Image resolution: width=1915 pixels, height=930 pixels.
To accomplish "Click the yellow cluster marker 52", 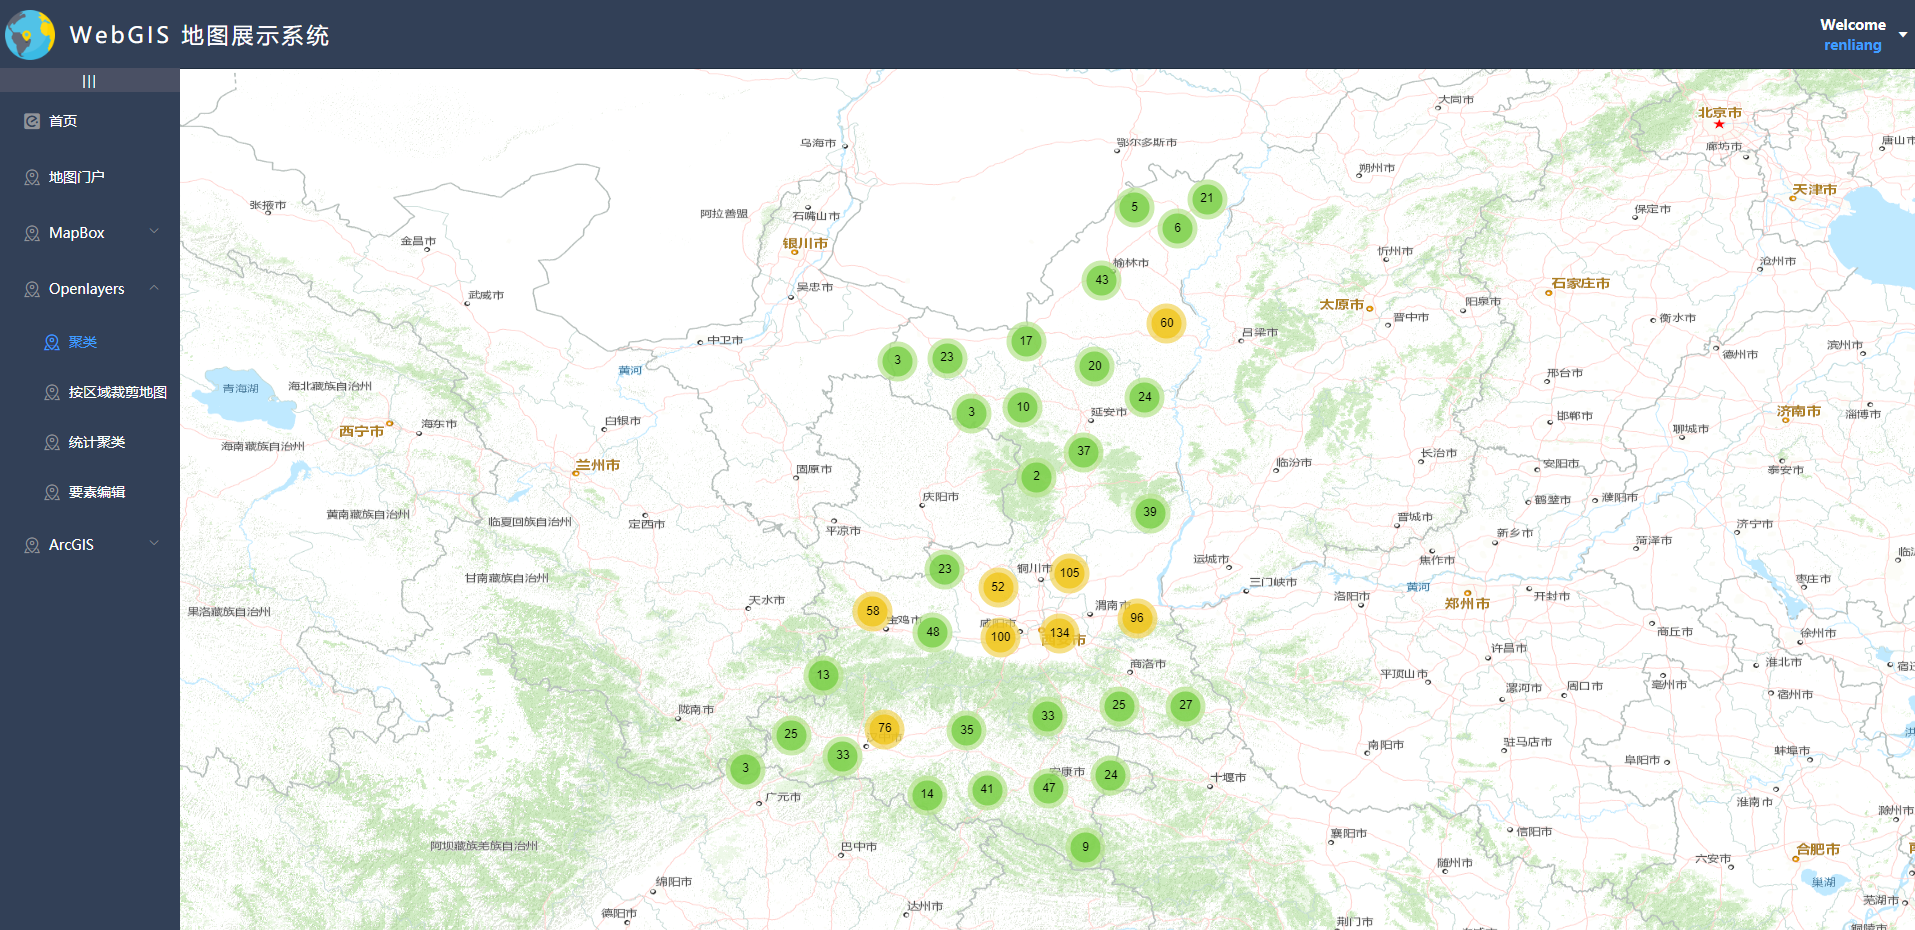I will click(998, 587).
